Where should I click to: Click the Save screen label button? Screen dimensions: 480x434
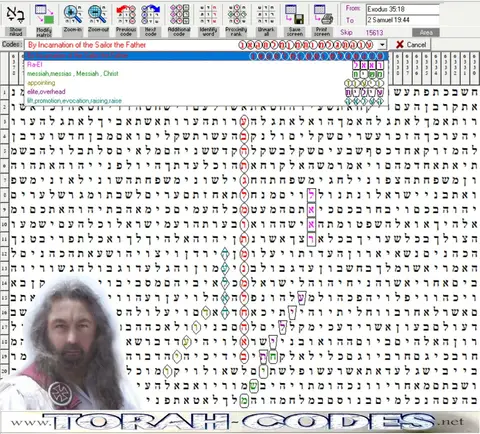click(295, 32)
